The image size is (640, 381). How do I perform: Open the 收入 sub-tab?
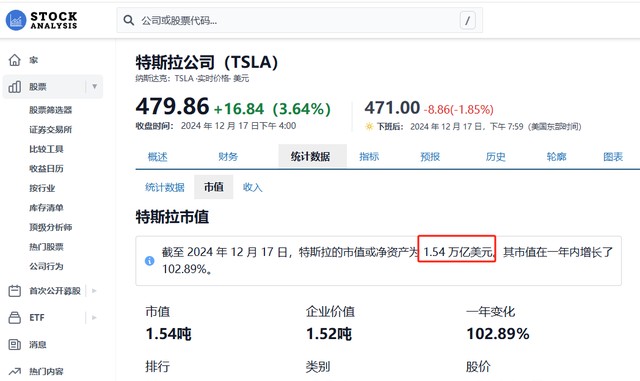[253, 187]
